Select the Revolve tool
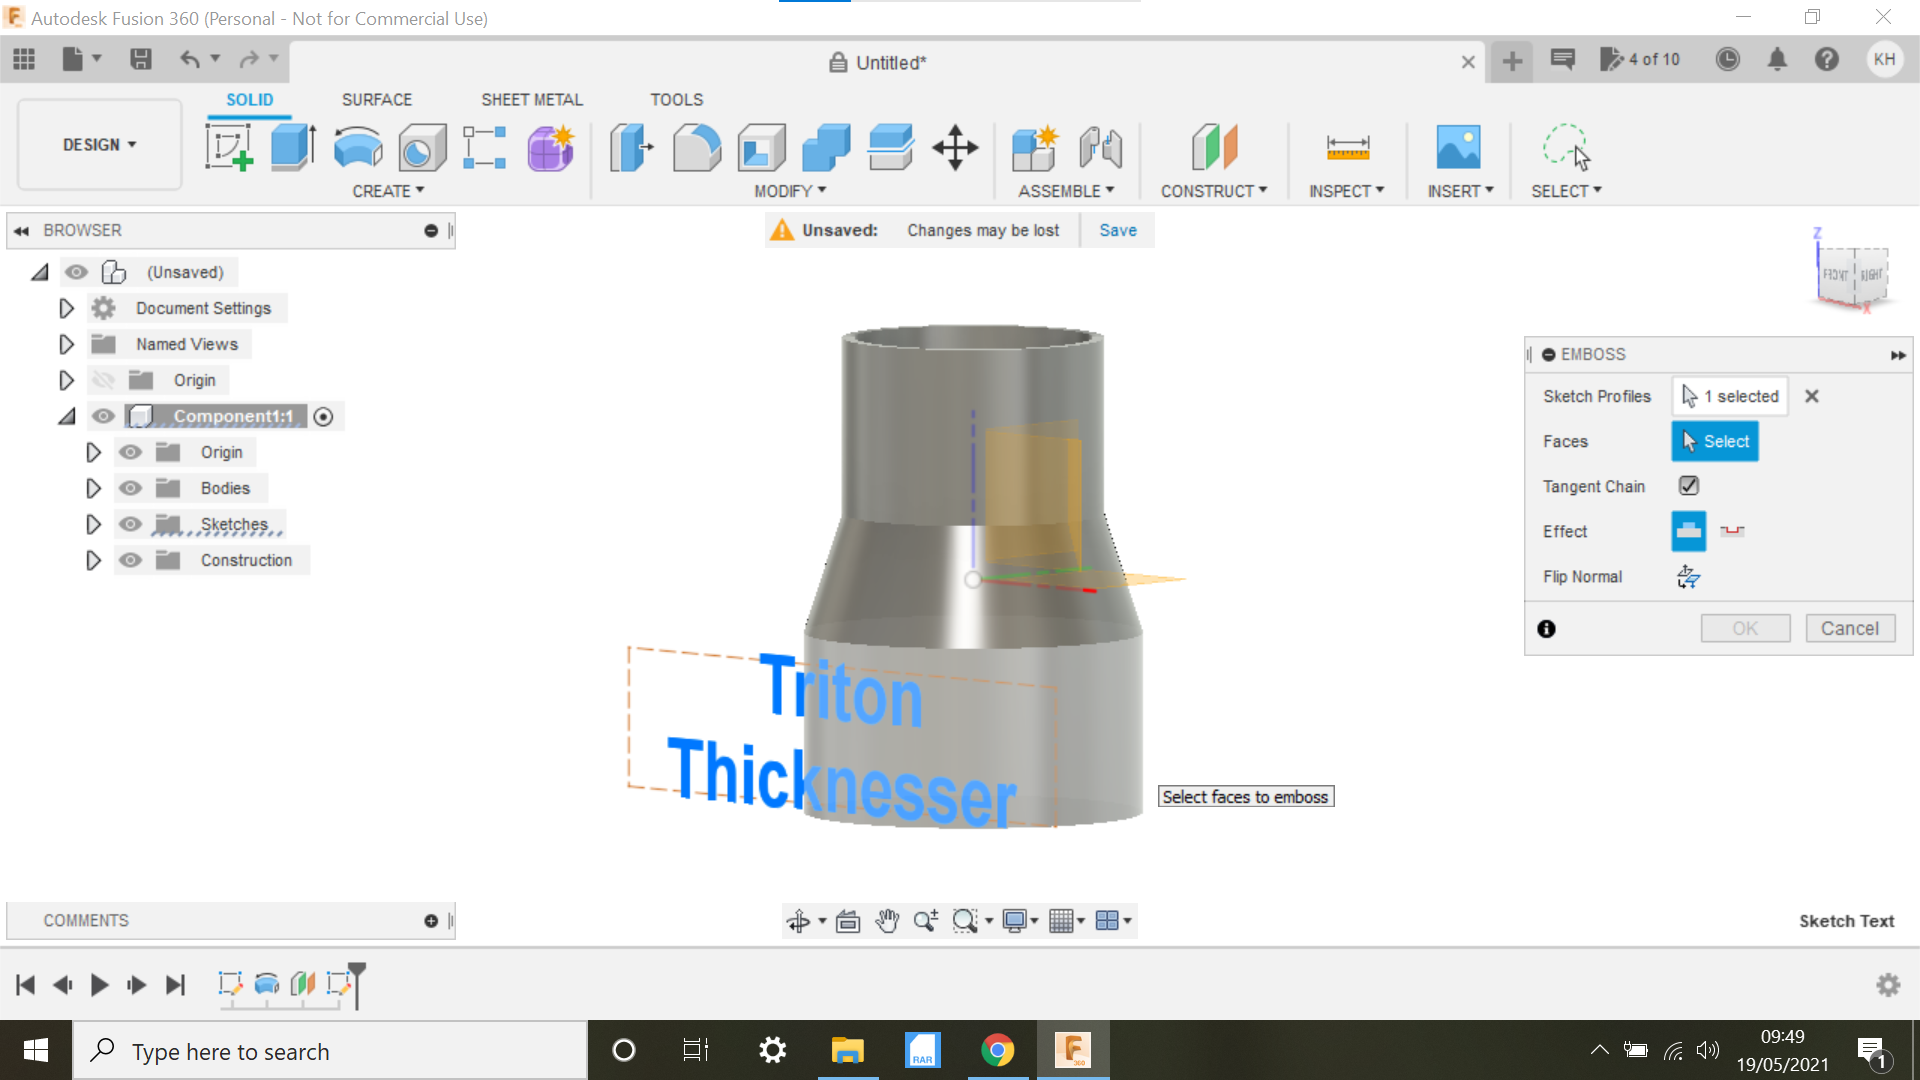Viewport: 1920px width, 1080px height. point(357,148)
